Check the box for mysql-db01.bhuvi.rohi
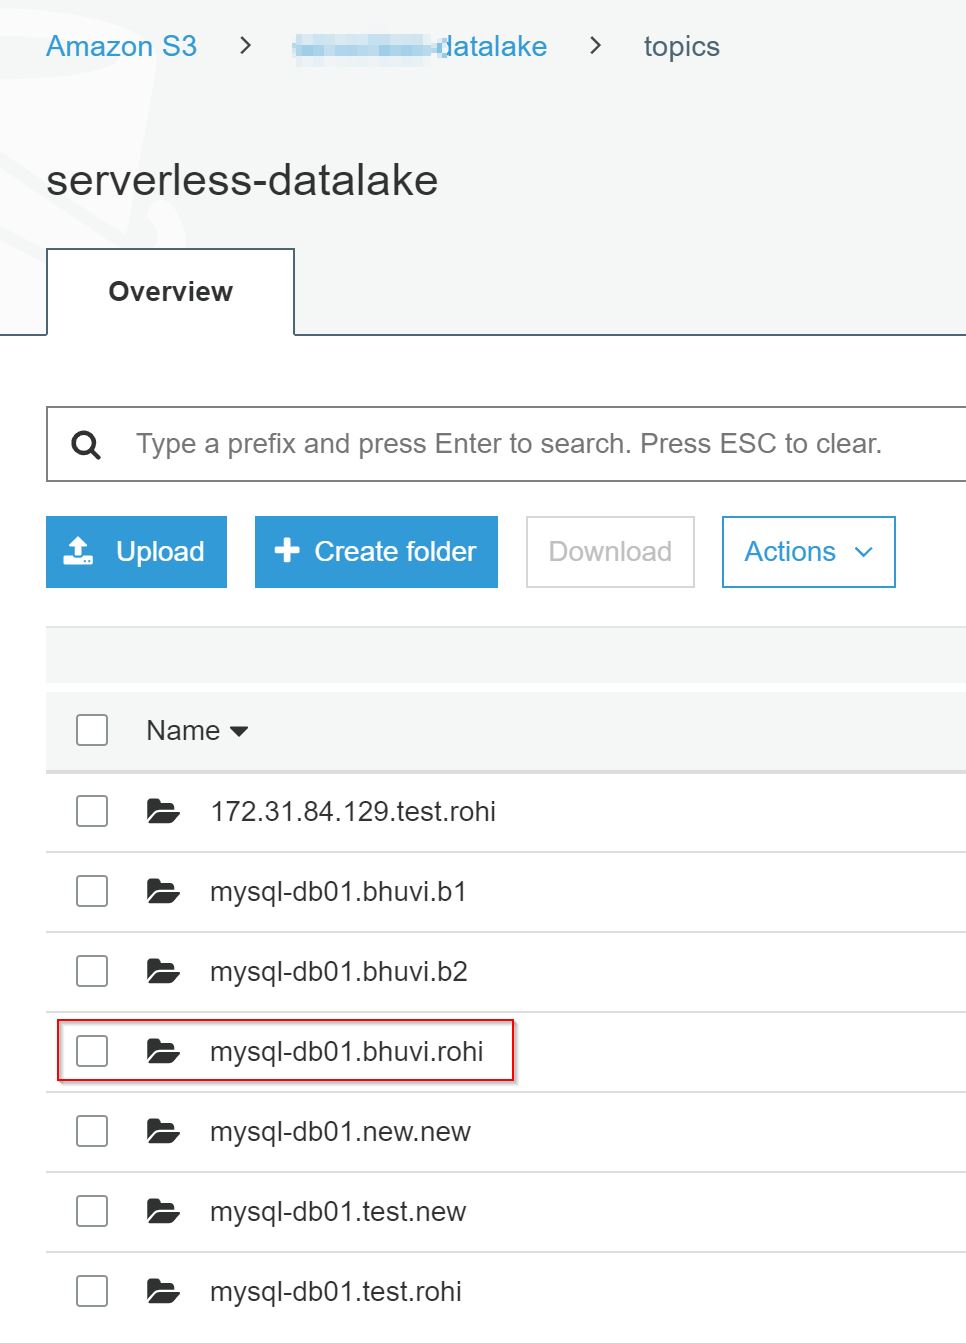This screenshot has height=1343, width=966. click(x=92, y=1051)
